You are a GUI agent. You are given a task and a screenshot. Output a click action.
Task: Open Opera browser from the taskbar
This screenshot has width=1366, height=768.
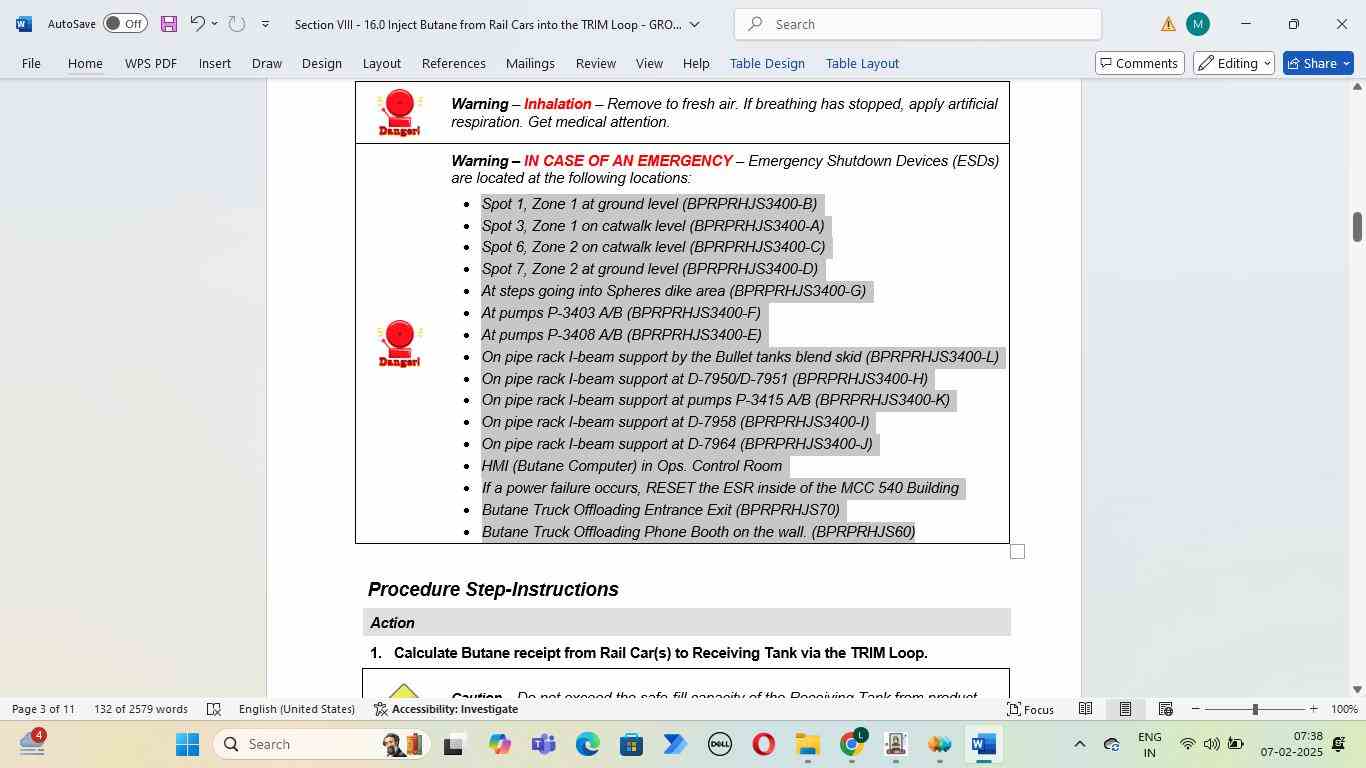[763, 744]
